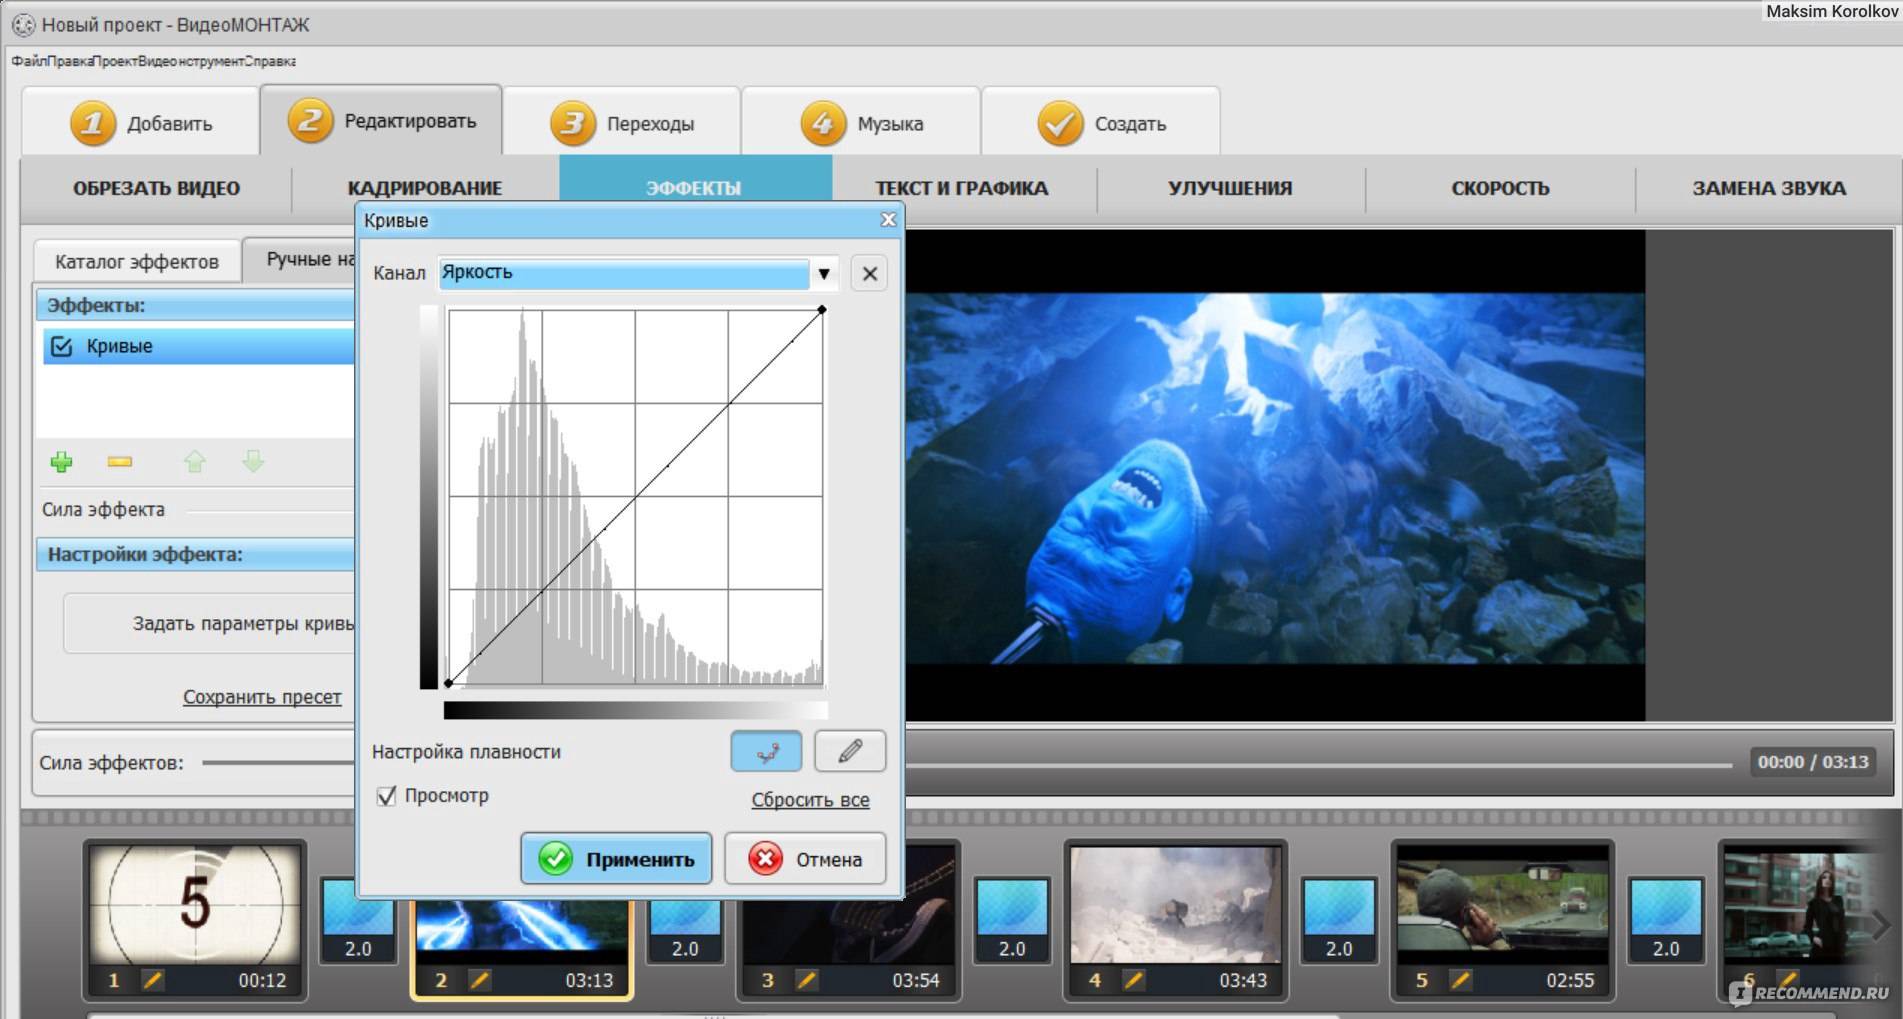Image resolution: width=1903 pixels, height=1019 pixels.
Task: Select the Яркость channel combo box
Action: click(x=624, y=273)
